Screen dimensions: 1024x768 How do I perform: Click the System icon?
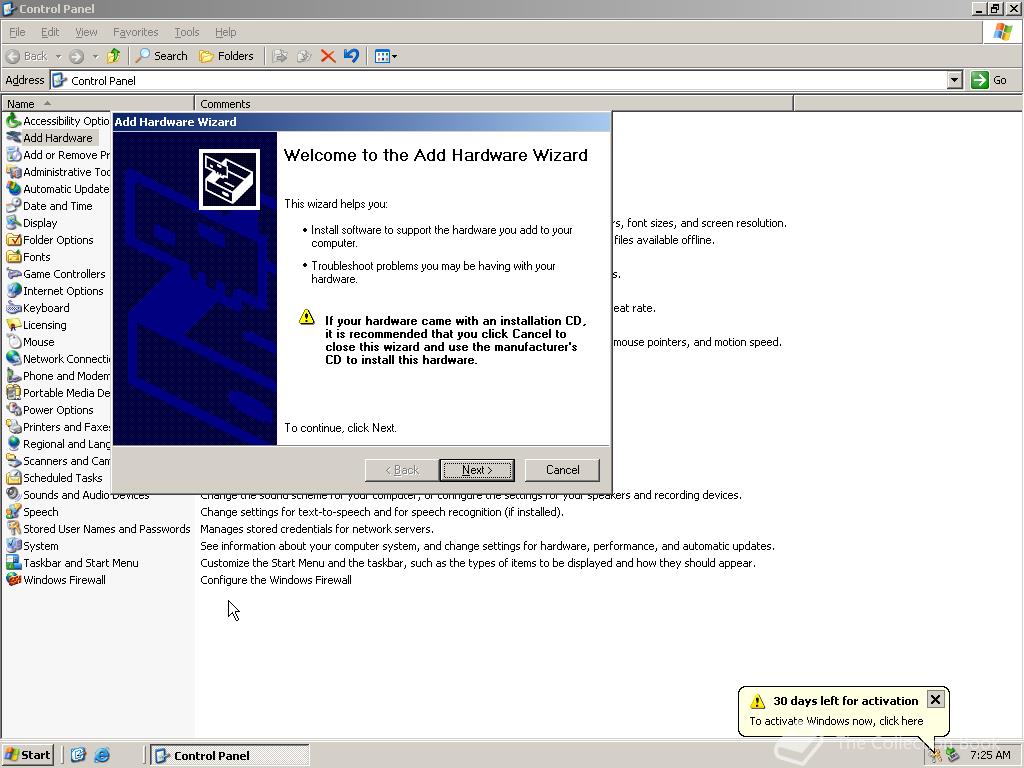click(13, 545)
